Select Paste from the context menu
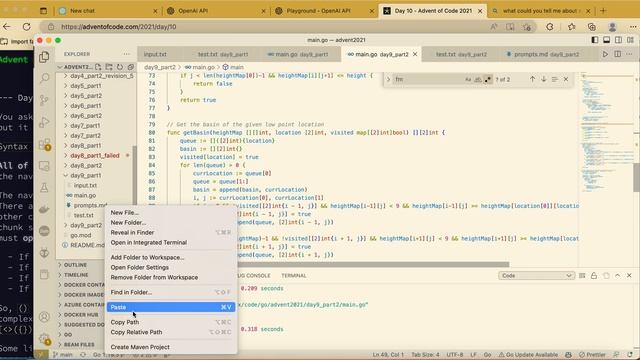The height and width of the screenshot is (360, 640). [x=171, y=307]
